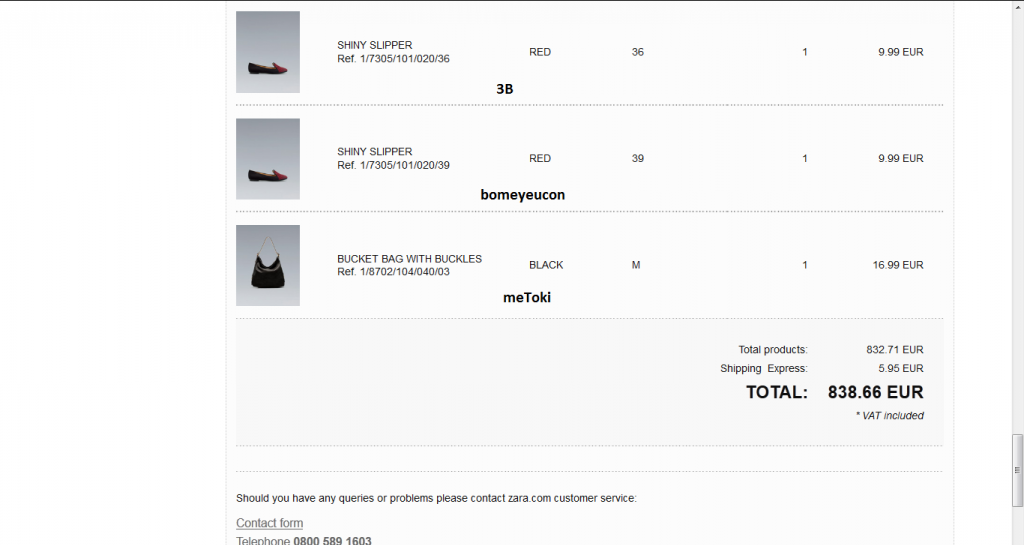Open the Contact form link
This screenshot has height=545, width=1024.
click(269, 523)
